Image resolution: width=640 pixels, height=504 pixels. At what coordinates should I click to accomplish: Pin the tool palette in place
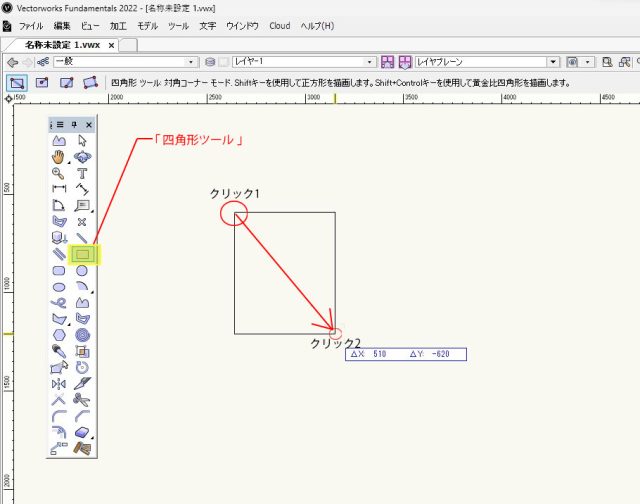click(x=74, y=124)
